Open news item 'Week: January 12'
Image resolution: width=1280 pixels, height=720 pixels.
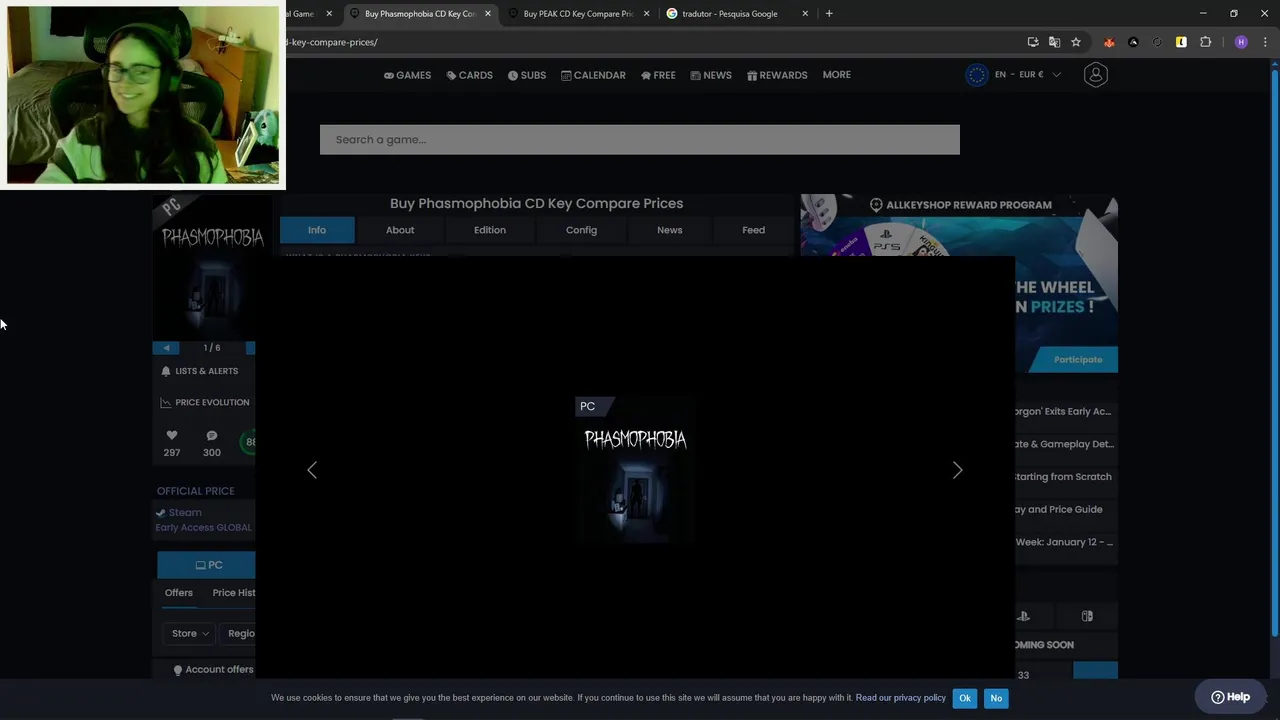click(x=1064, y=542)
